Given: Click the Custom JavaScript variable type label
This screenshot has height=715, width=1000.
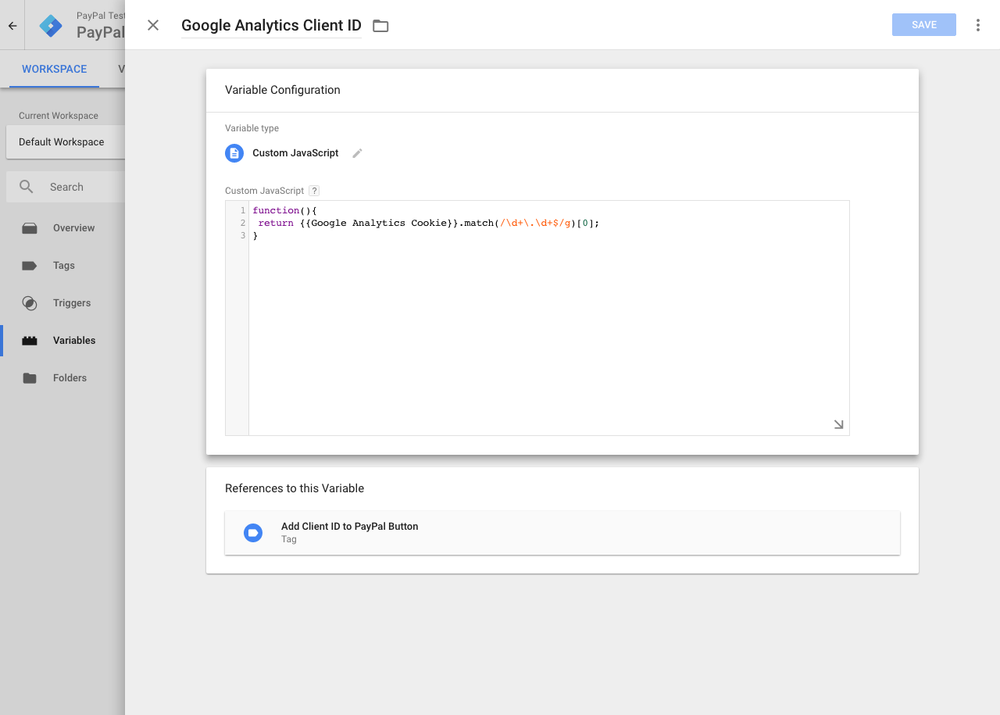Looking at the screenshot, I should [295, 153].
